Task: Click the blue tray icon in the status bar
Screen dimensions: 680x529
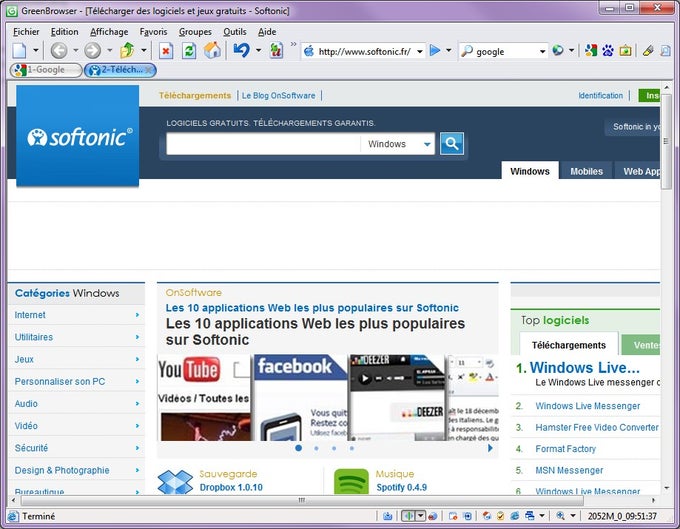Action: coord(387,516)
